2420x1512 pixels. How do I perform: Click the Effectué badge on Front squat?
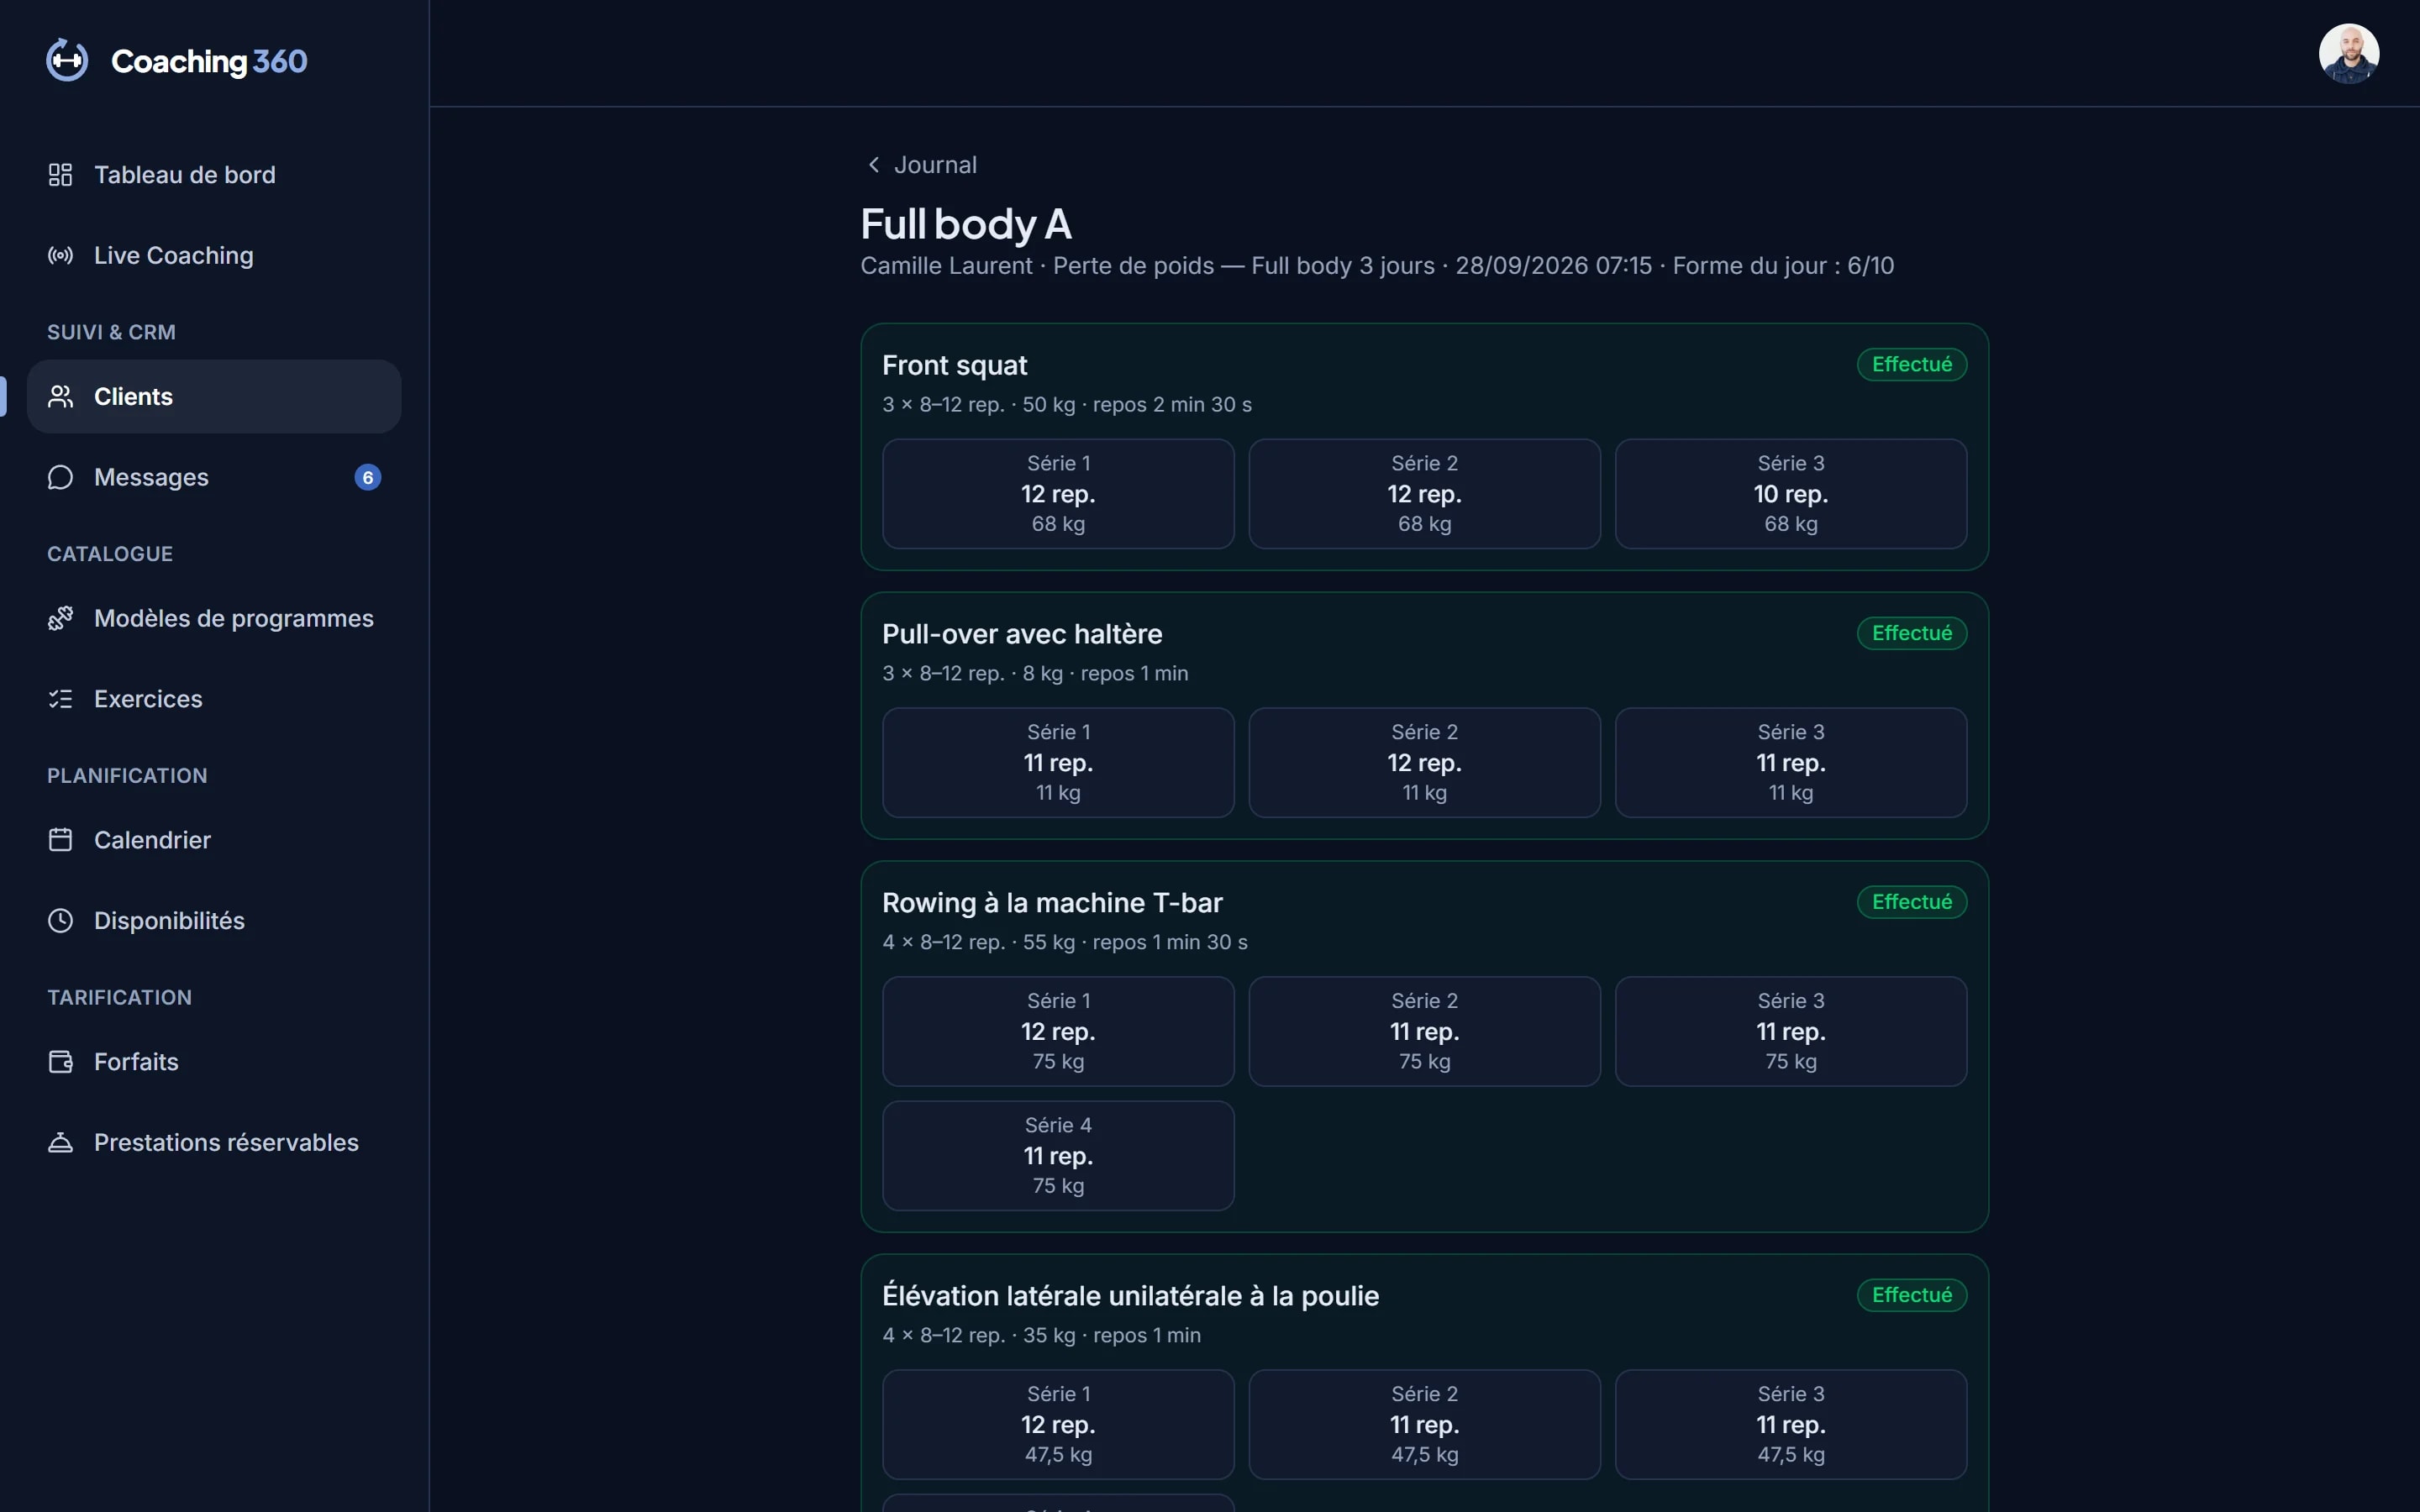pyautogui.click(x=1911, y=365)
